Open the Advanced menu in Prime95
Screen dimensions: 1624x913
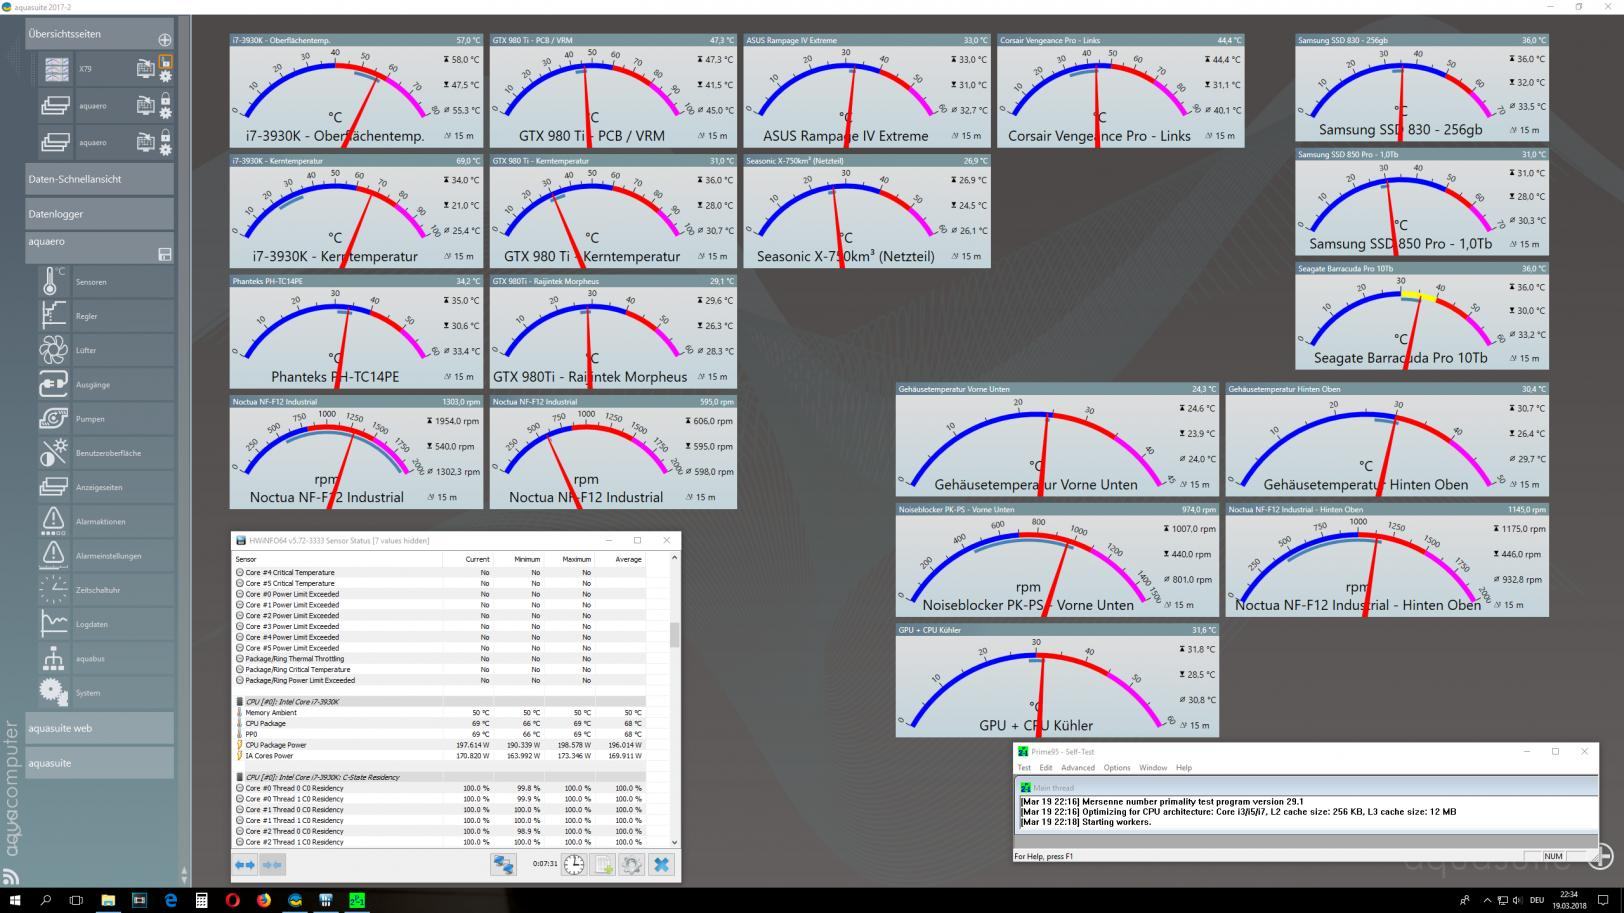tap(1077, 768)
